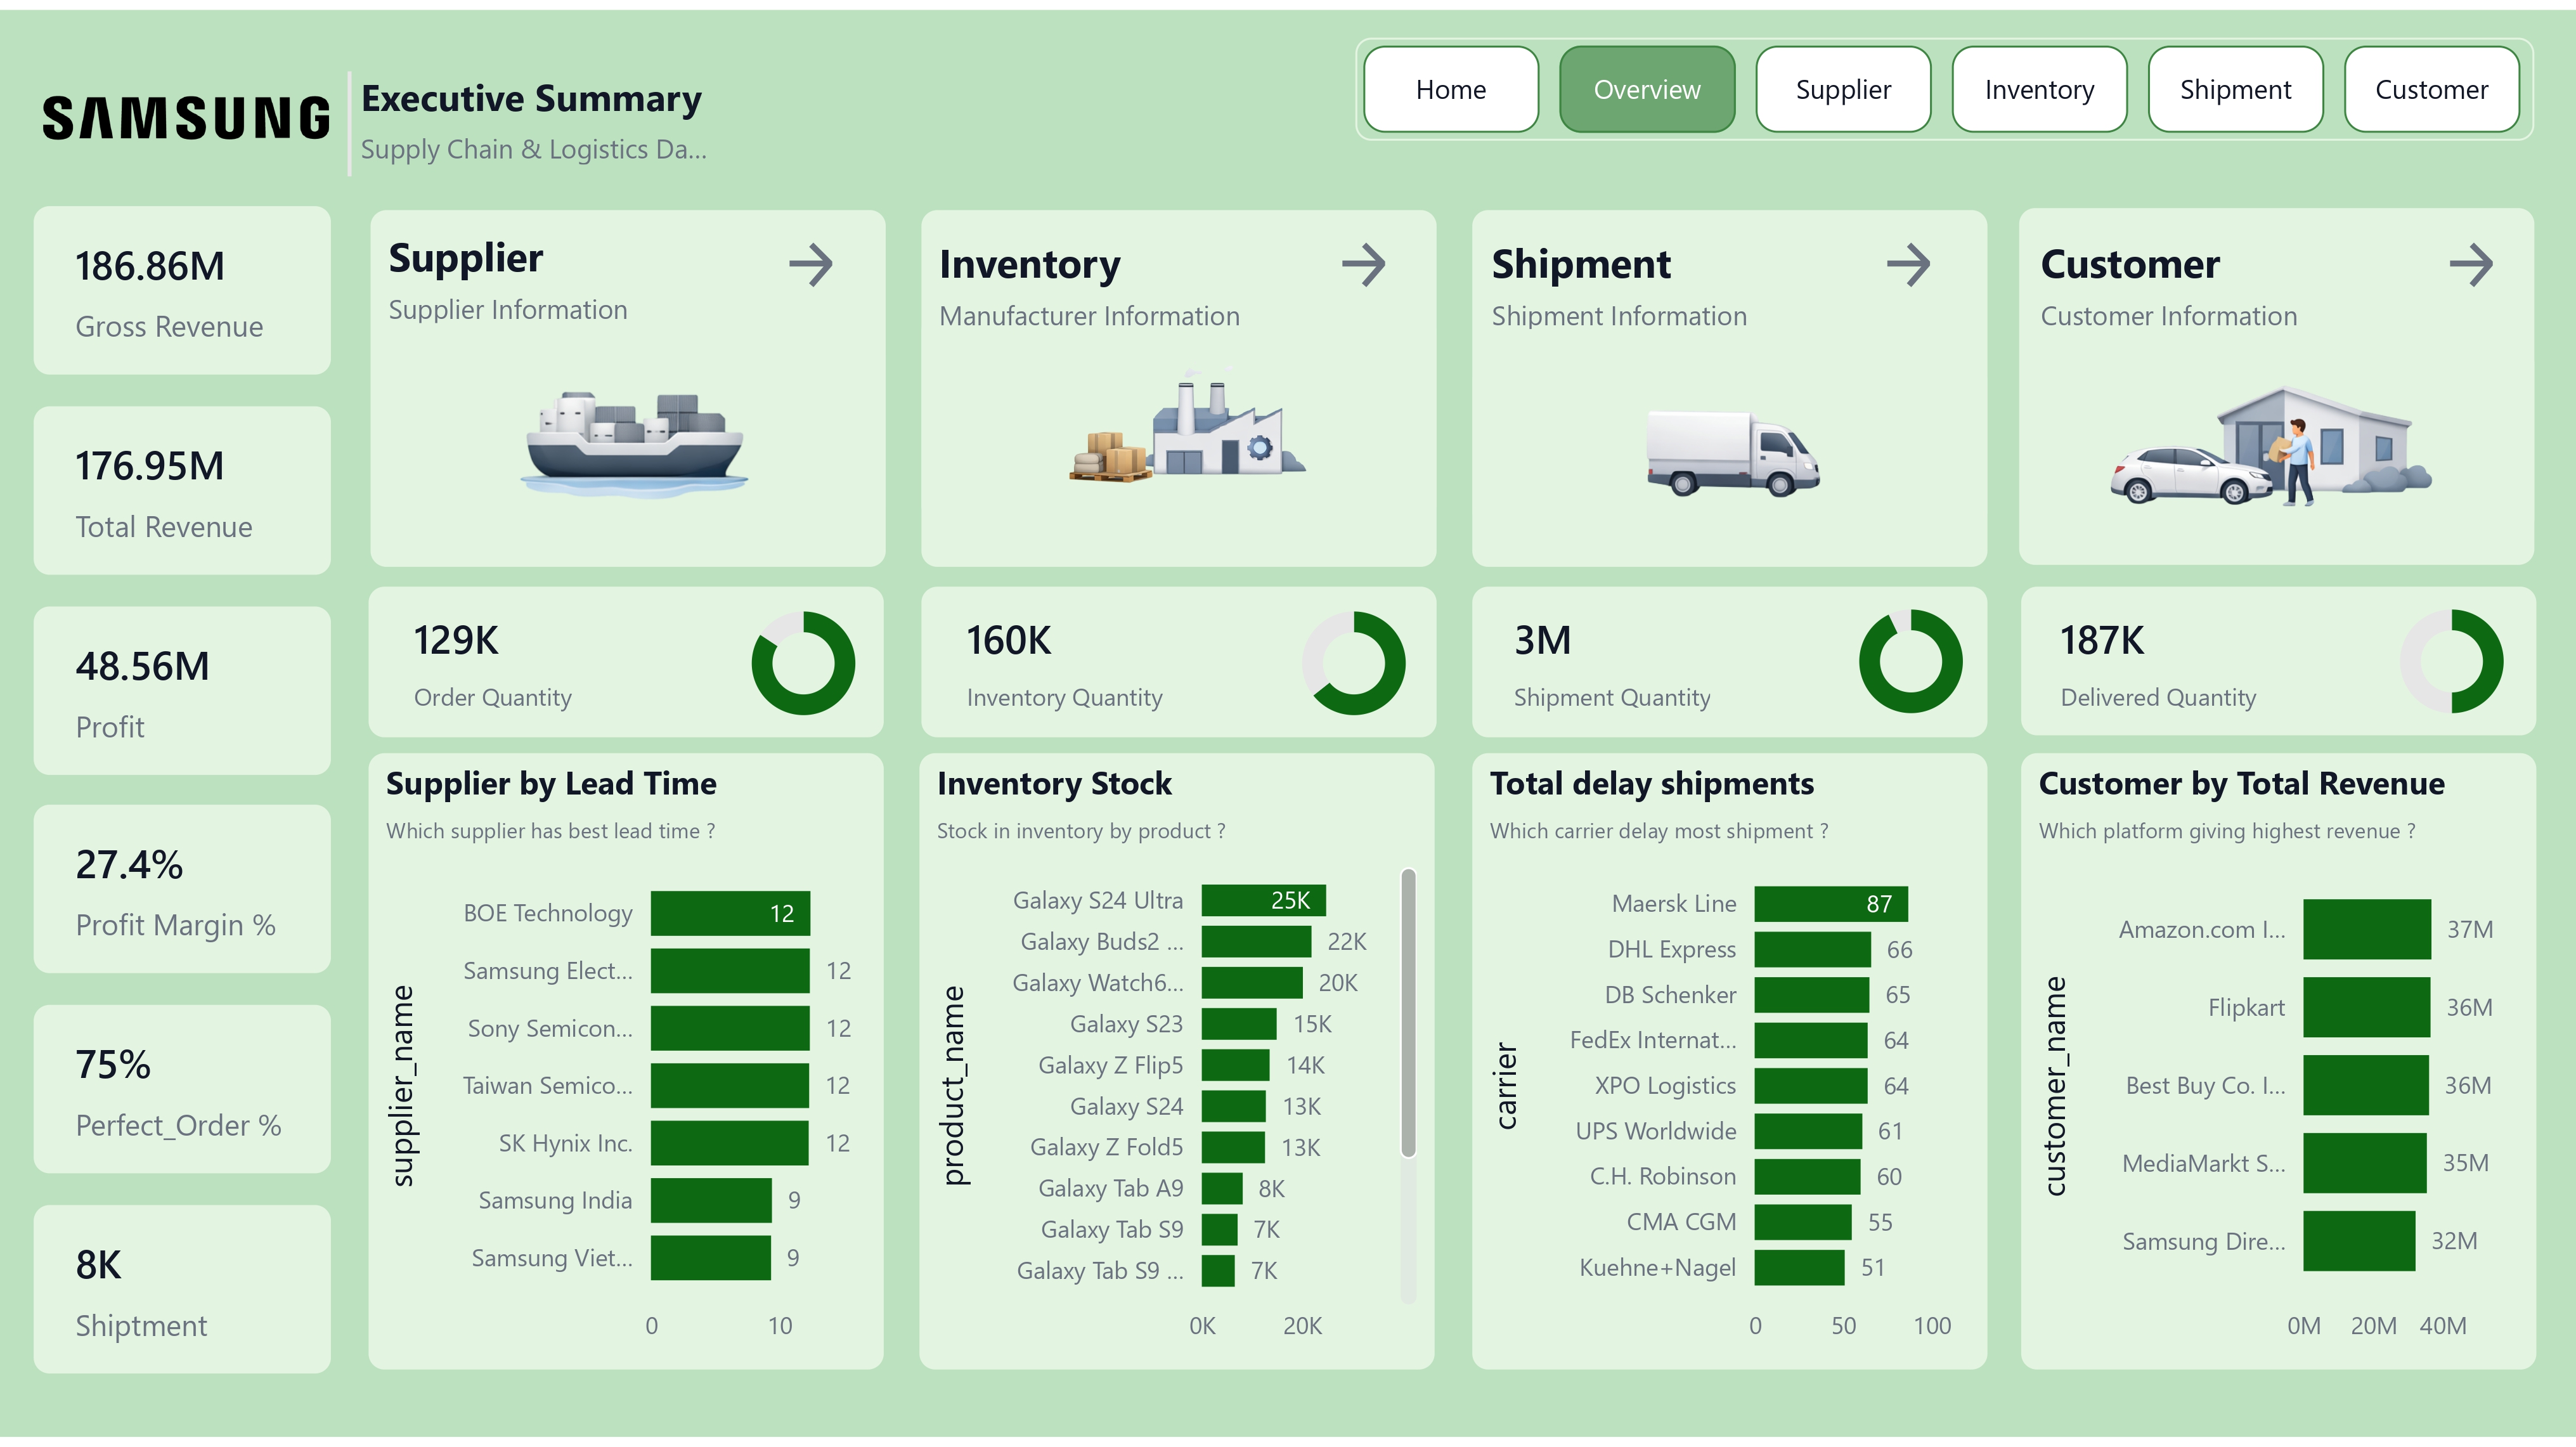2576x1447 pixels.
Task: Click the 'Samsung Elect...' supplier label
Action: (547, 971)
